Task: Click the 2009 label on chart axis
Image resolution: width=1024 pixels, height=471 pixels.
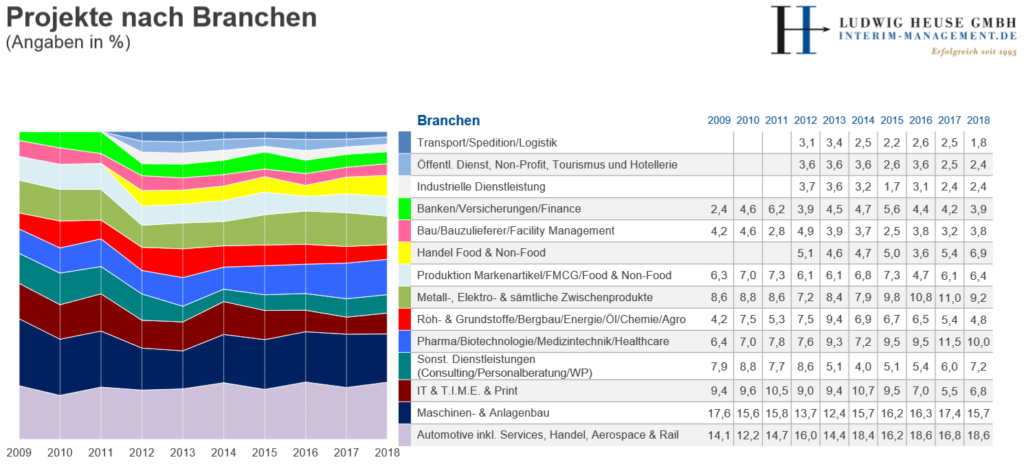Action: pyautogui.click(x=20, y=452)
